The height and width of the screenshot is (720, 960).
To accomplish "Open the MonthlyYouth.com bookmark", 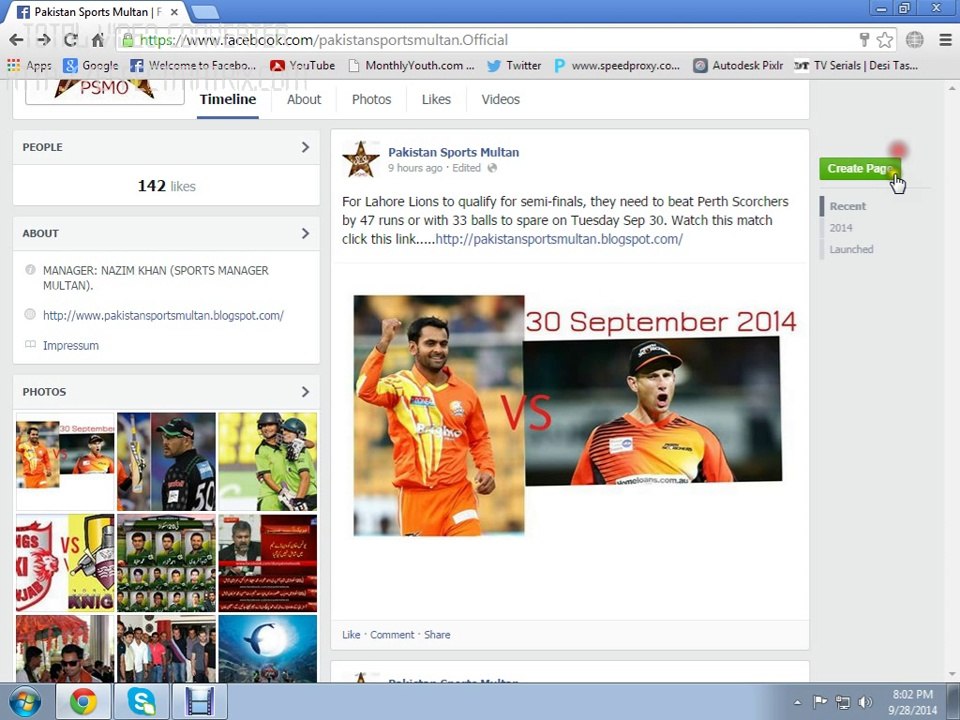I will [x=411, y=66].
